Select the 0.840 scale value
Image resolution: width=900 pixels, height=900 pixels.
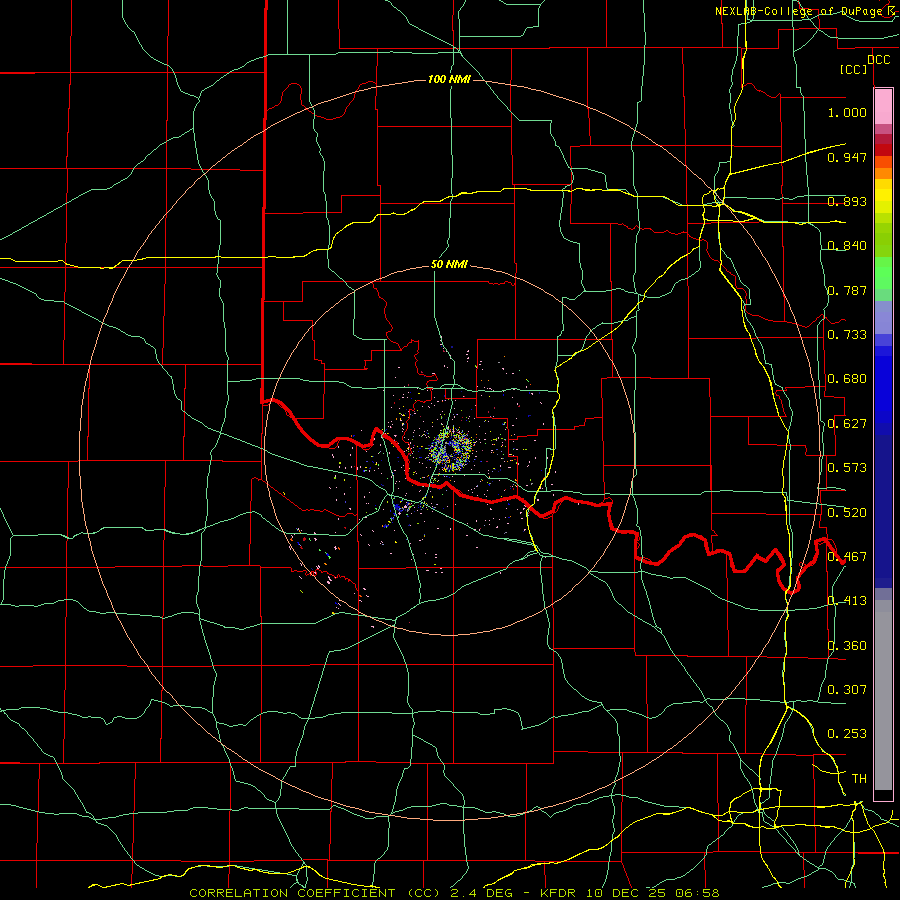pos(847,246)
